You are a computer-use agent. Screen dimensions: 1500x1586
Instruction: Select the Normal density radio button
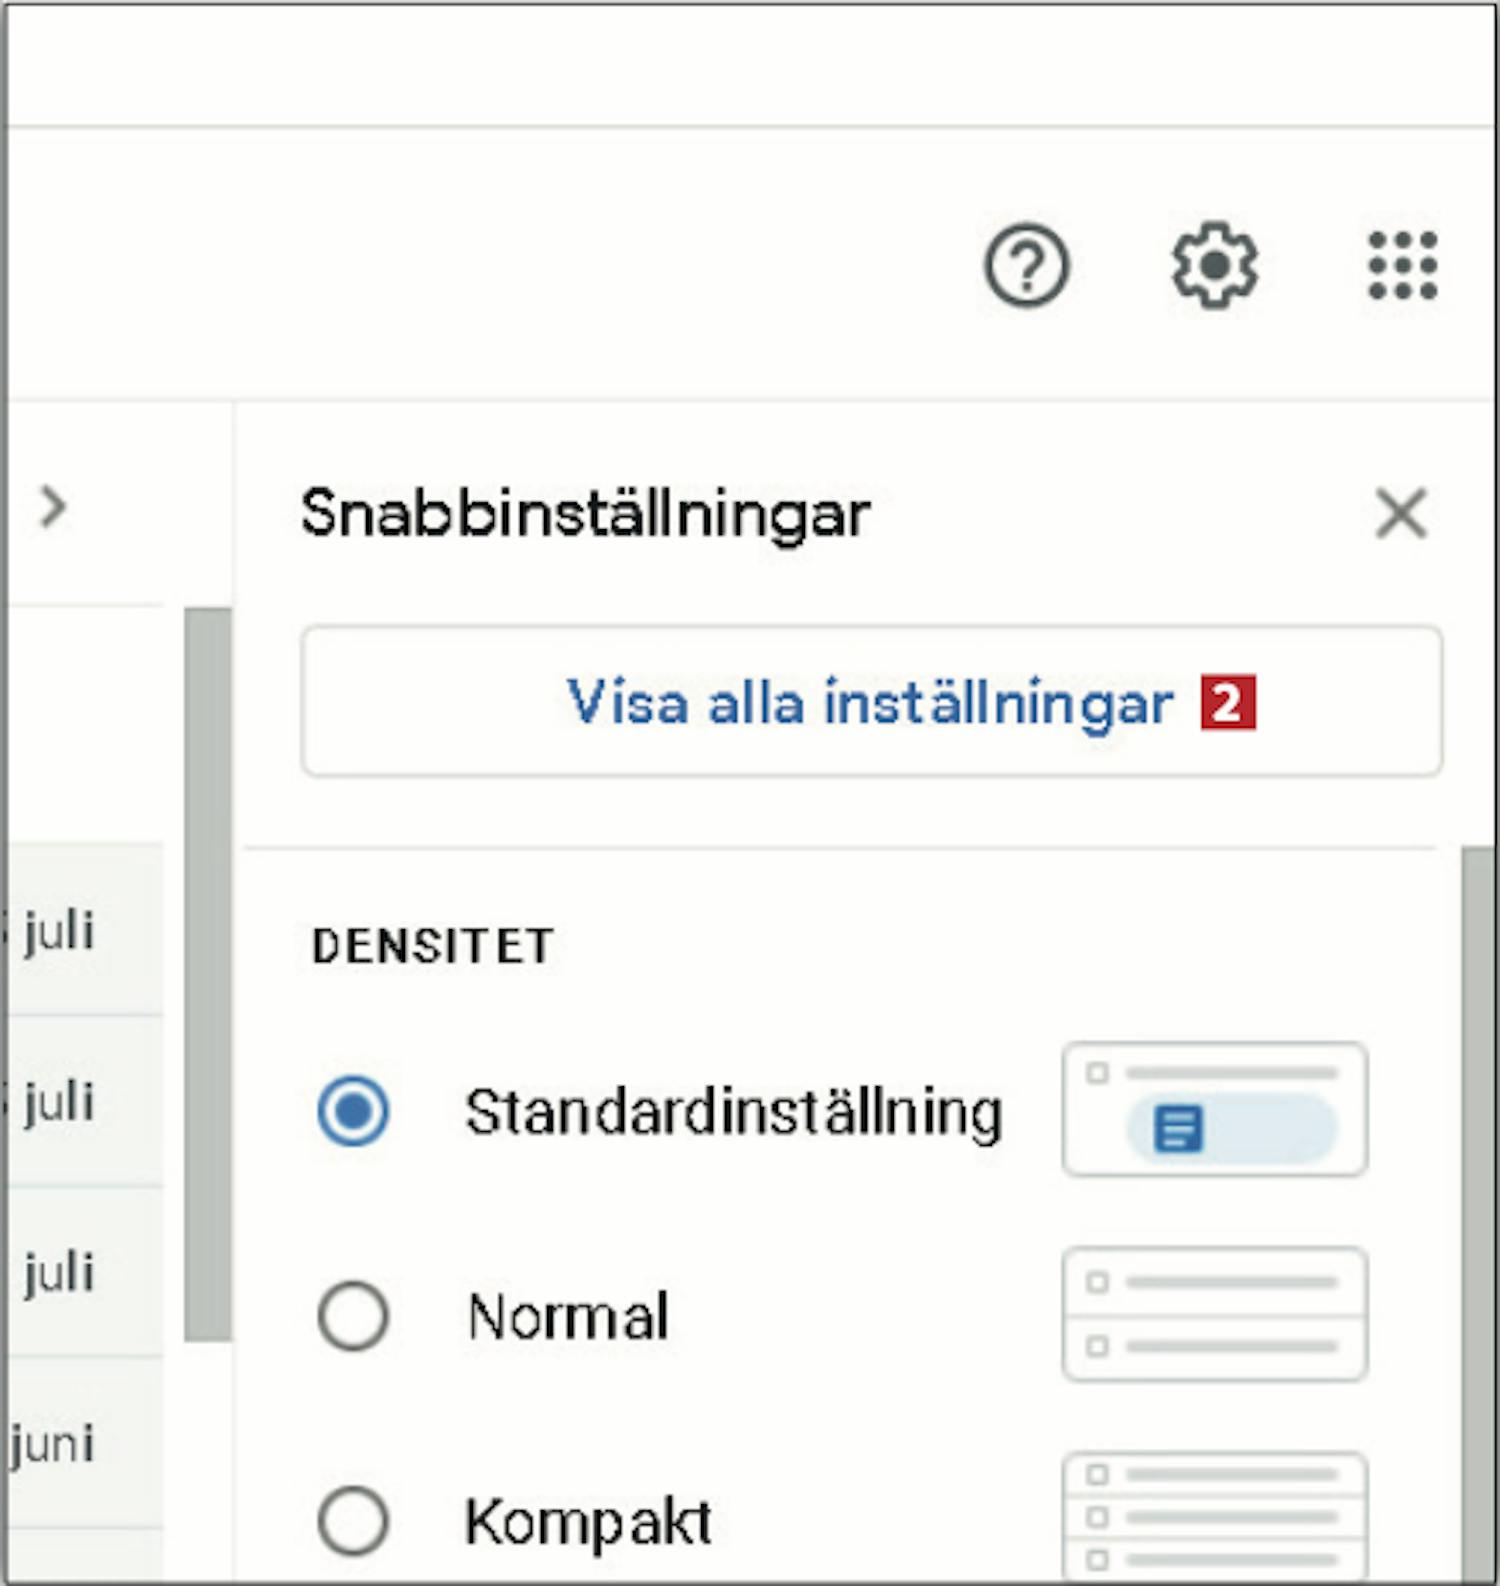point(353,1316)
